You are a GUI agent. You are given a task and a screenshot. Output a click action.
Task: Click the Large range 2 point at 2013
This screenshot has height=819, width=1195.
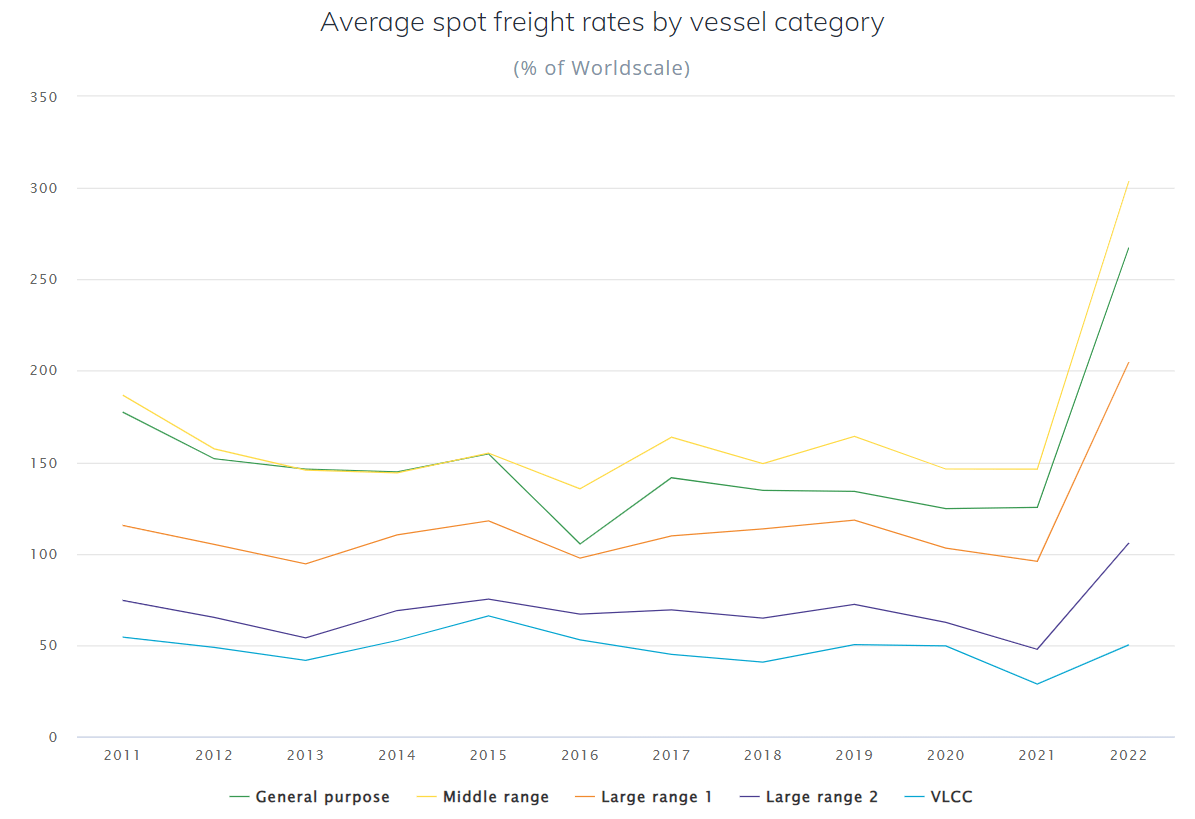coord(305,638)
